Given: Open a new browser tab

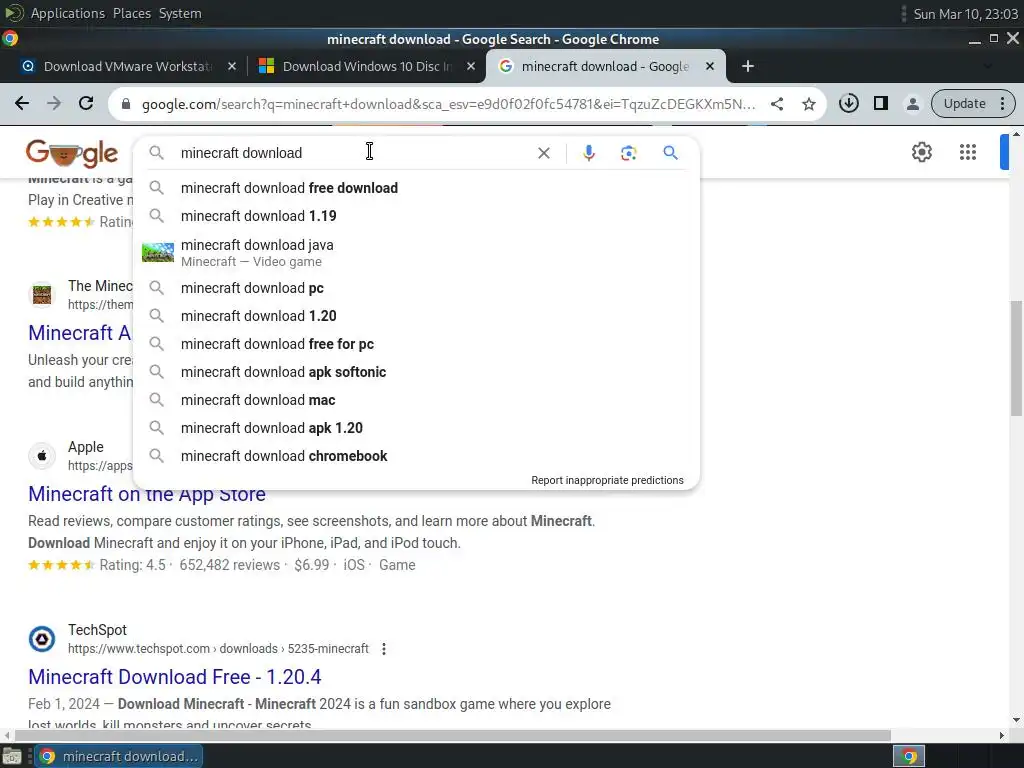Looking at the screenshot, I should (x=748, y=67).
